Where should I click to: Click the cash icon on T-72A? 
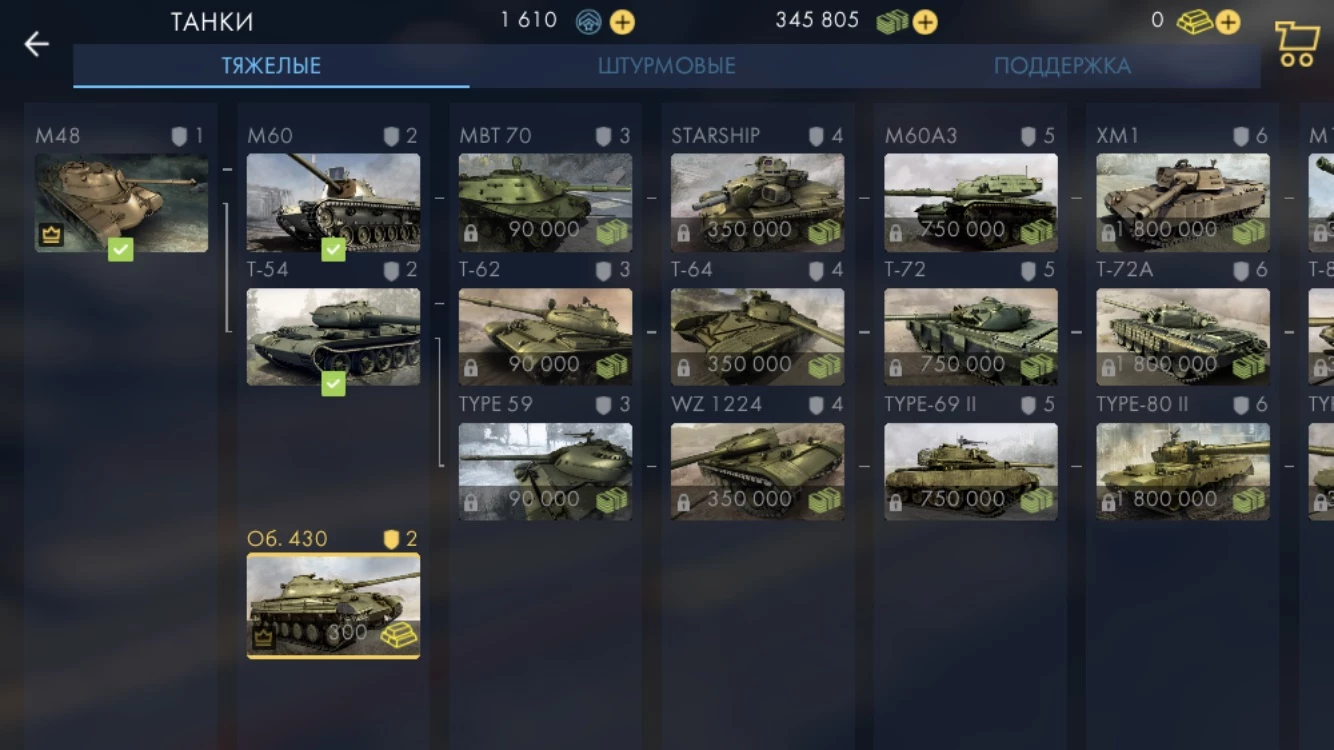tap(1249, 367)
